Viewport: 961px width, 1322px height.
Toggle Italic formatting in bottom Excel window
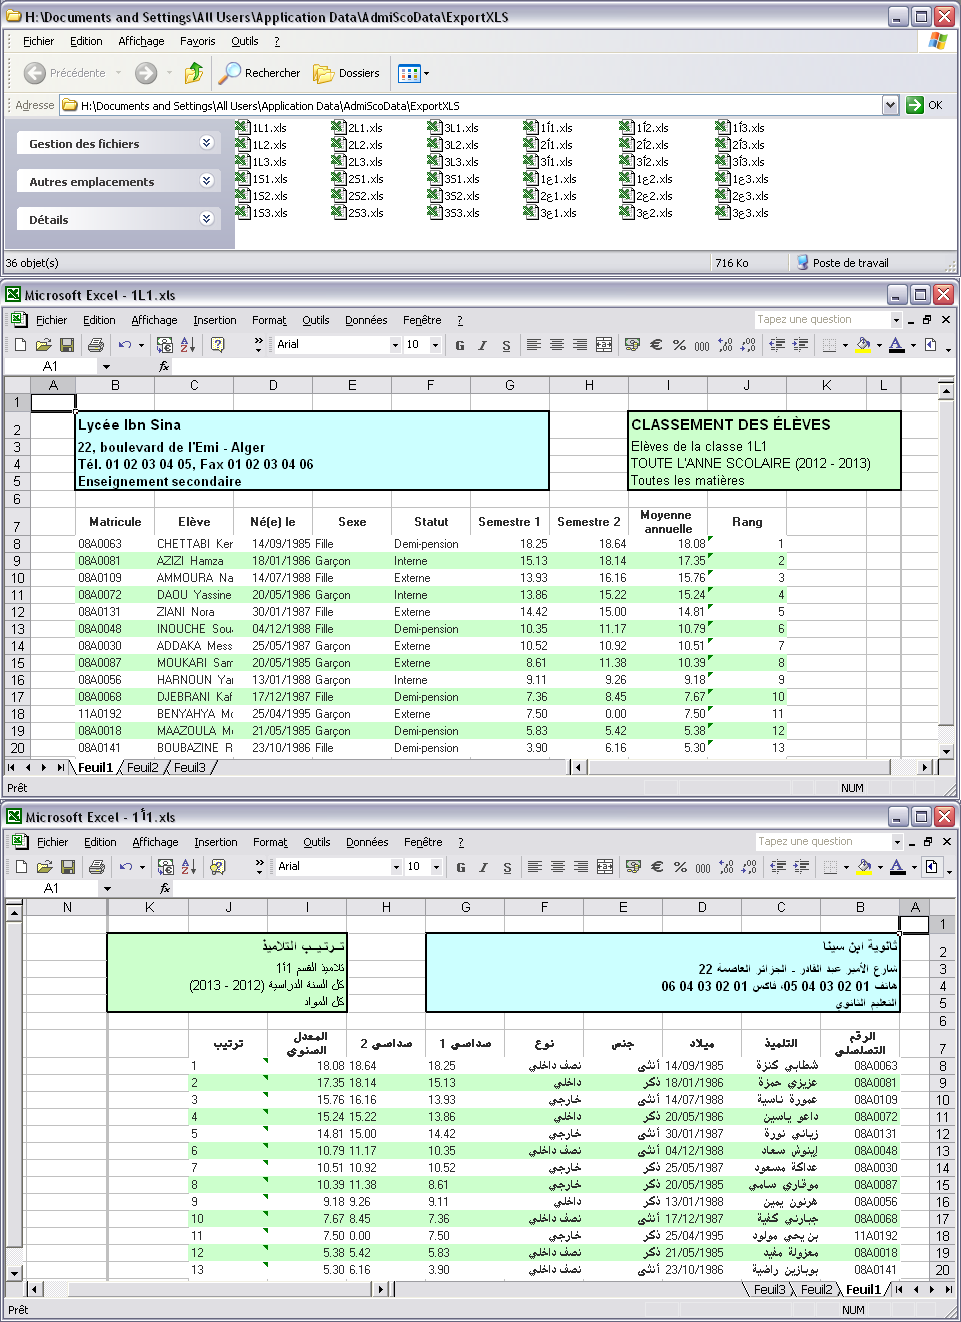tap(484, 867)
